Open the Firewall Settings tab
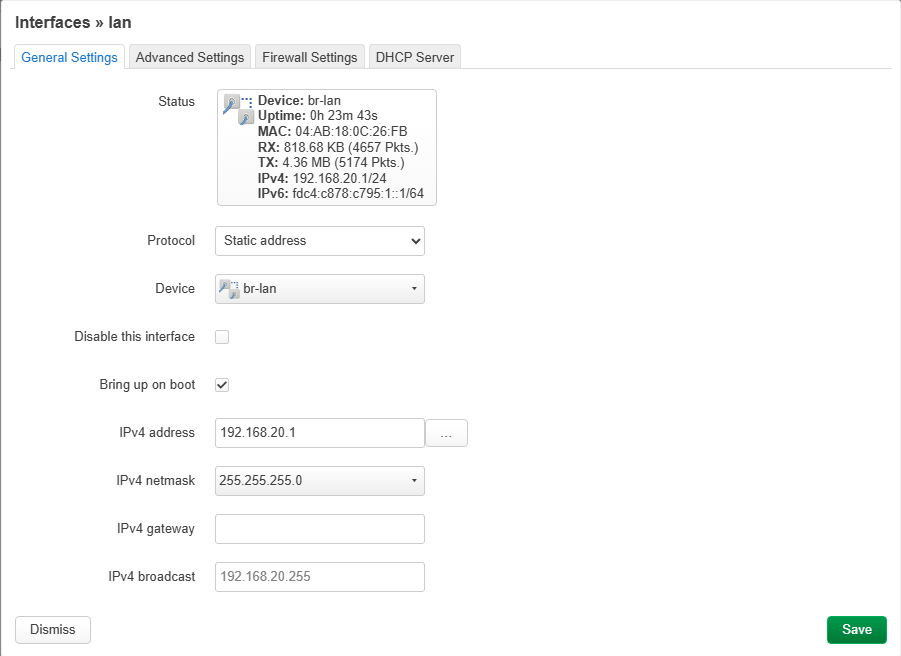The image size is (901, 656). coord(309,57)
